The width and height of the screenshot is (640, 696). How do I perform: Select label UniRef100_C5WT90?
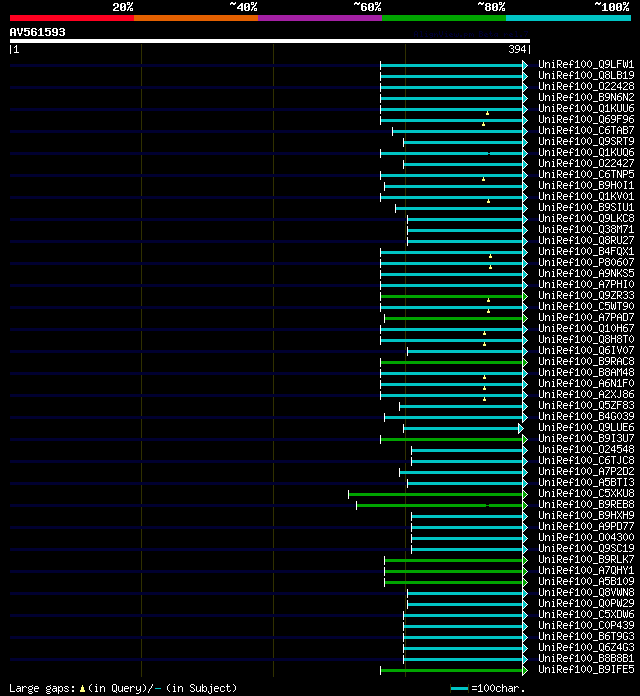tap(586, 307)
